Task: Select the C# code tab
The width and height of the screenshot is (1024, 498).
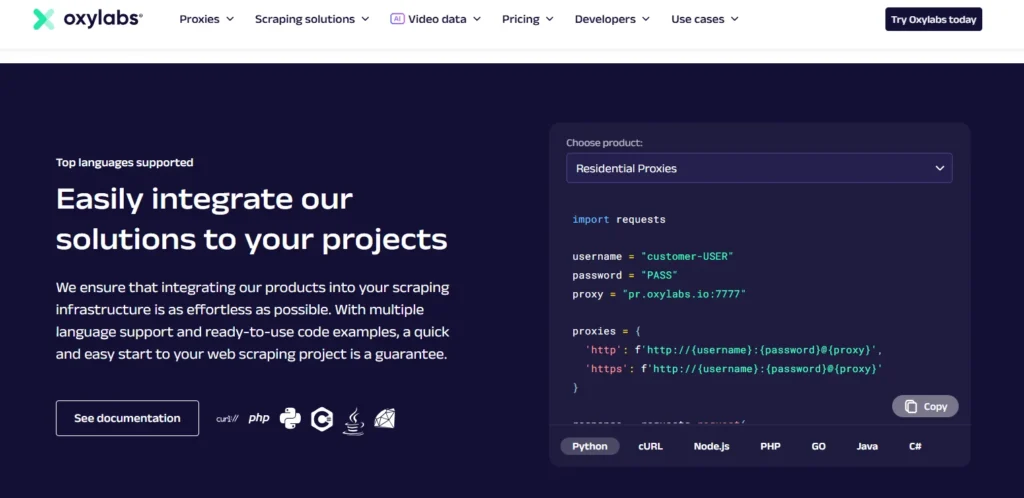Action: [x=915, y=446]
